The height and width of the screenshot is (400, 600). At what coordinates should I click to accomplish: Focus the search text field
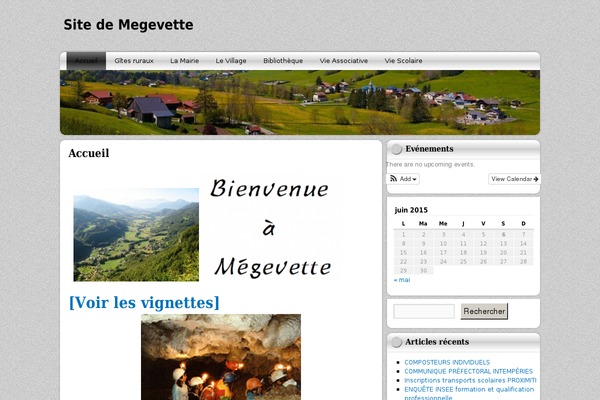(x=424, y=311)
